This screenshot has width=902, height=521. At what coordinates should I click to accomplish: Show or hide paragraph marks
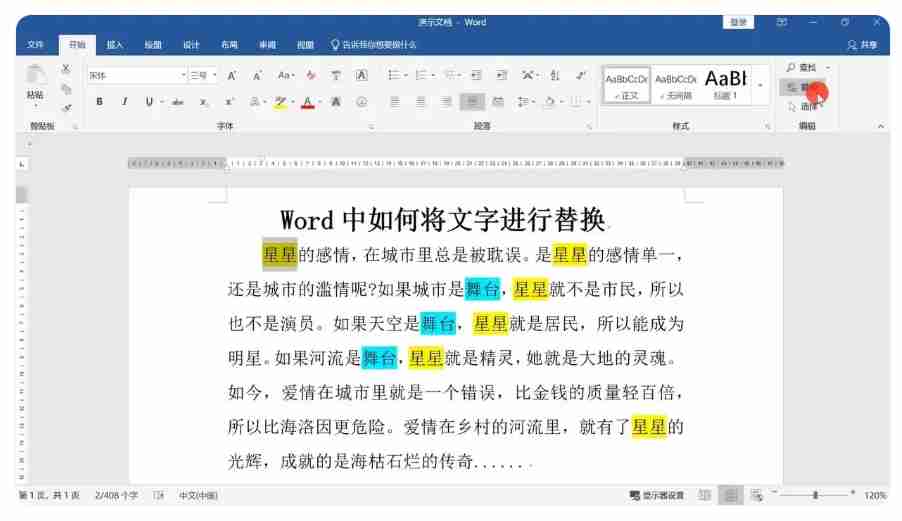pos(581,75)
